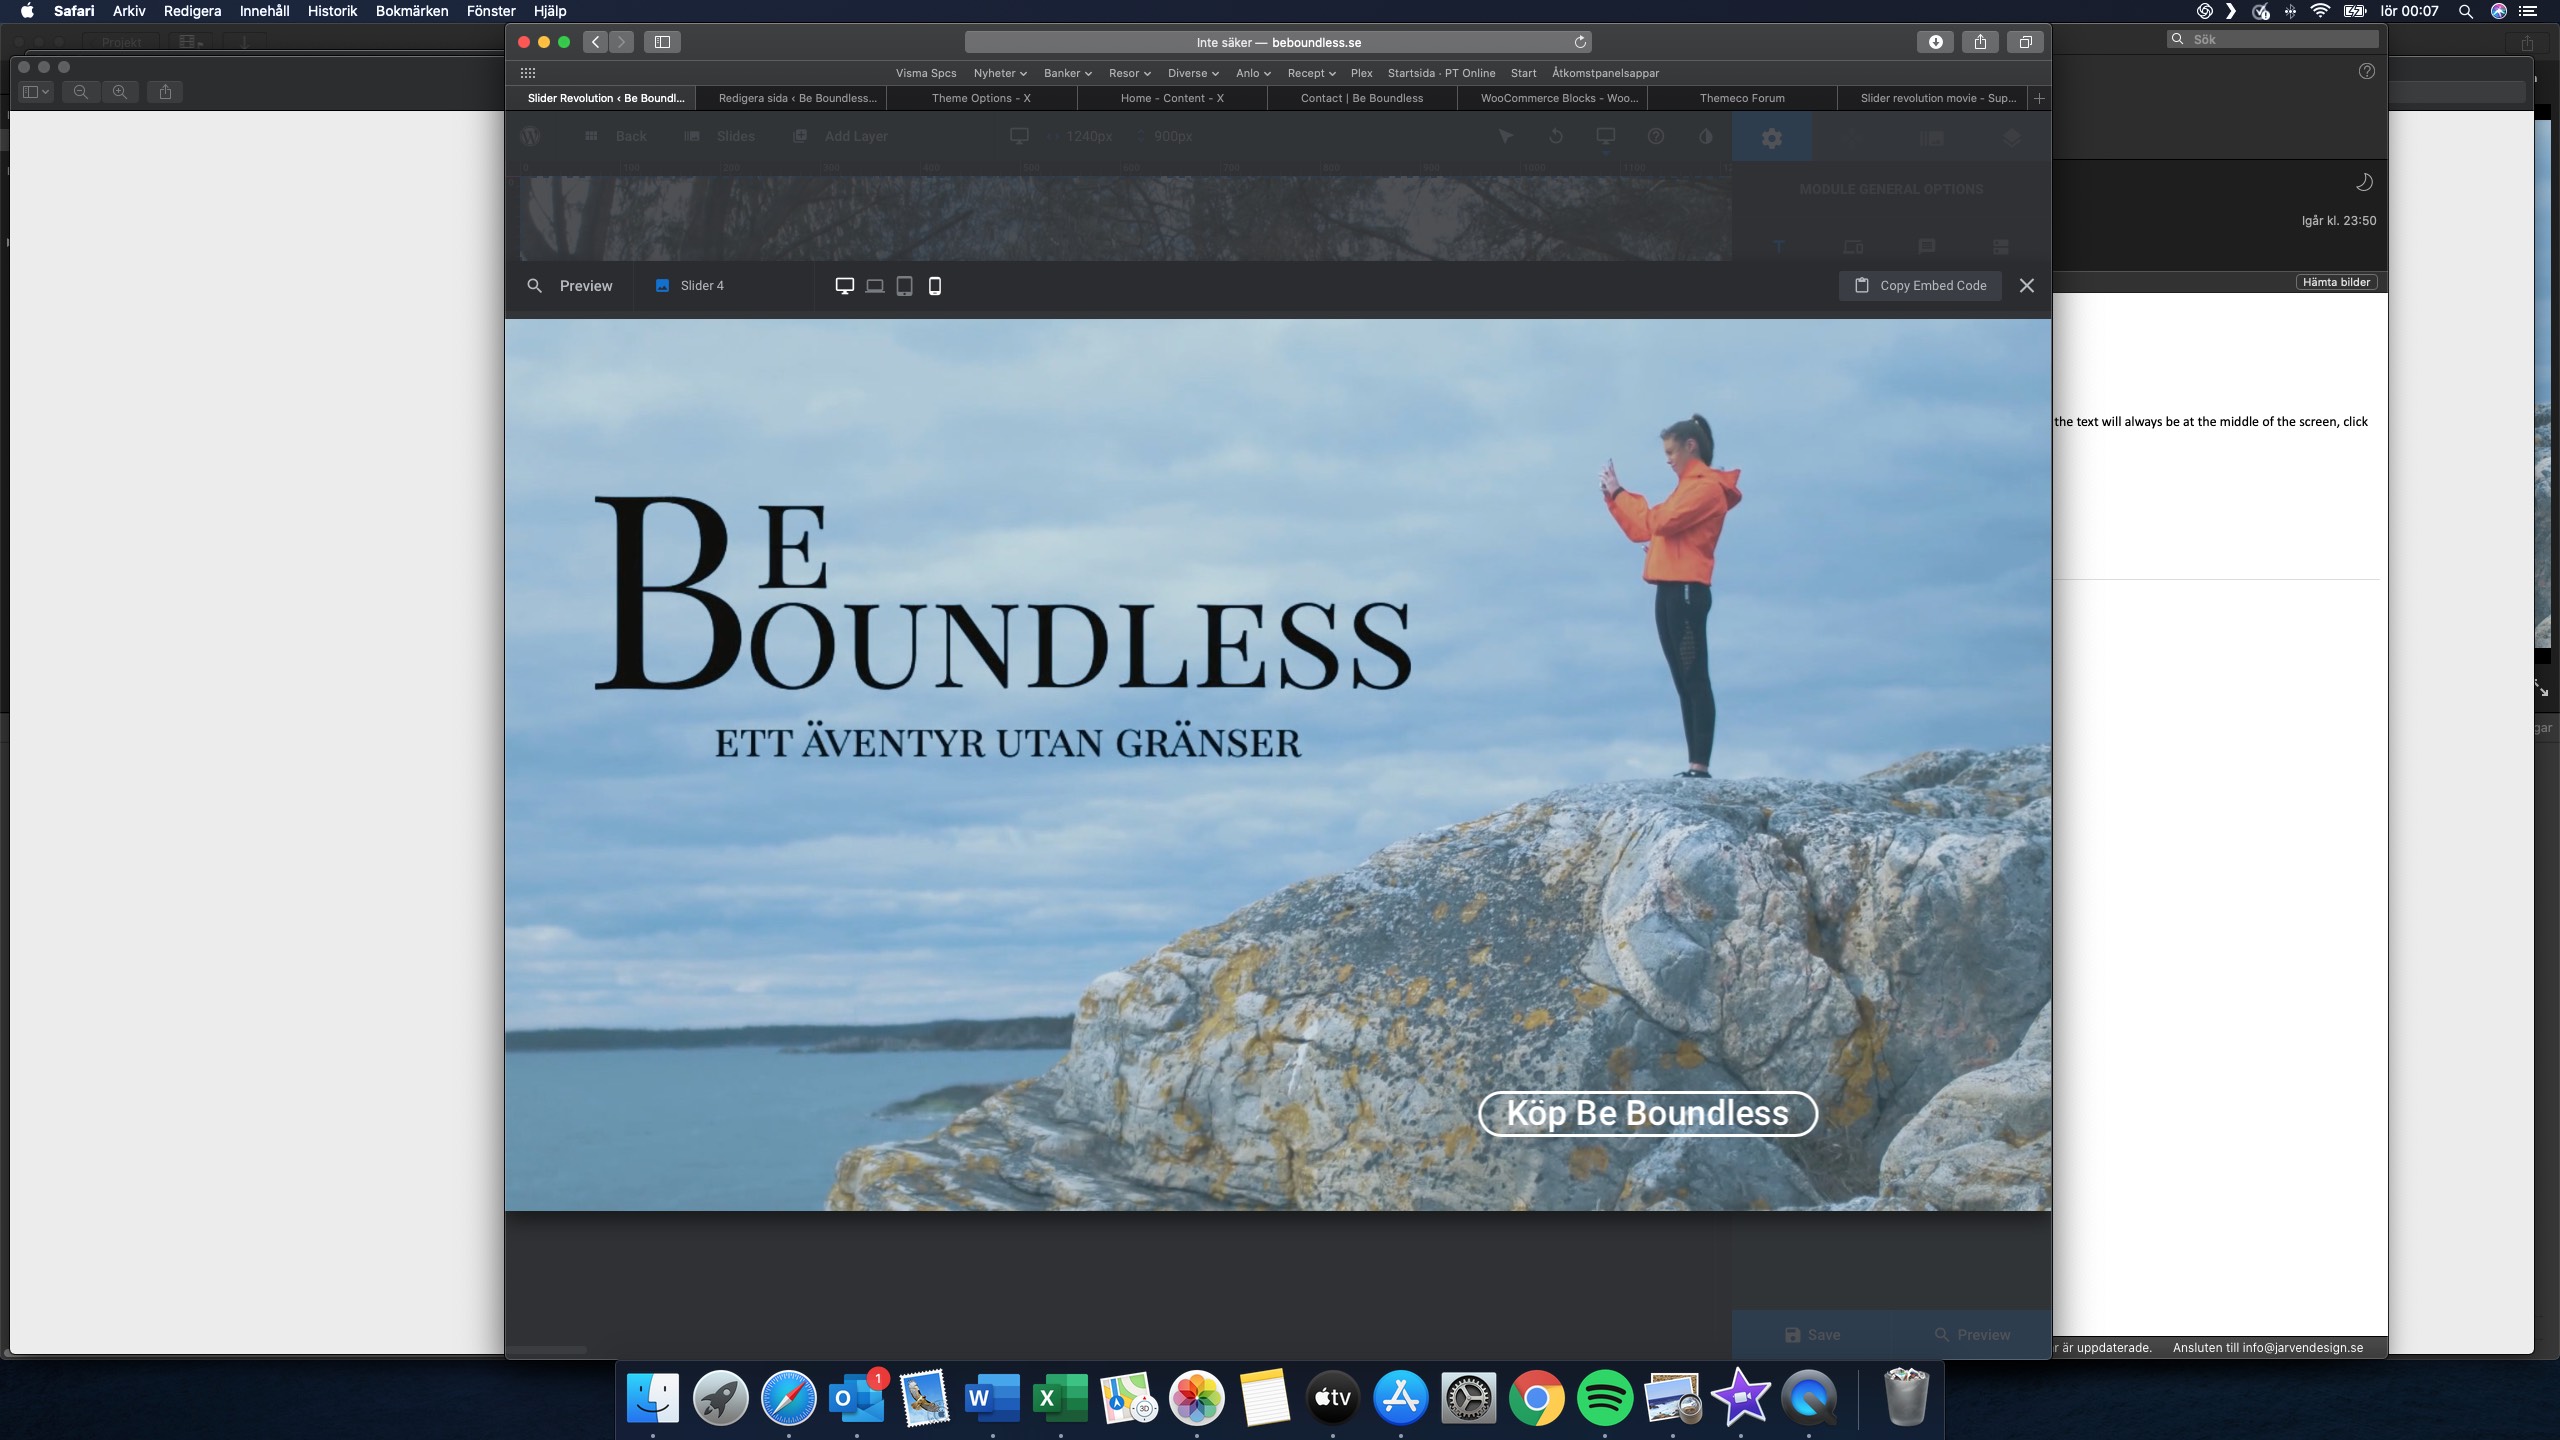Switch preview to mobile phone view
This screenshot has height=1440, width=2560.
935,286
